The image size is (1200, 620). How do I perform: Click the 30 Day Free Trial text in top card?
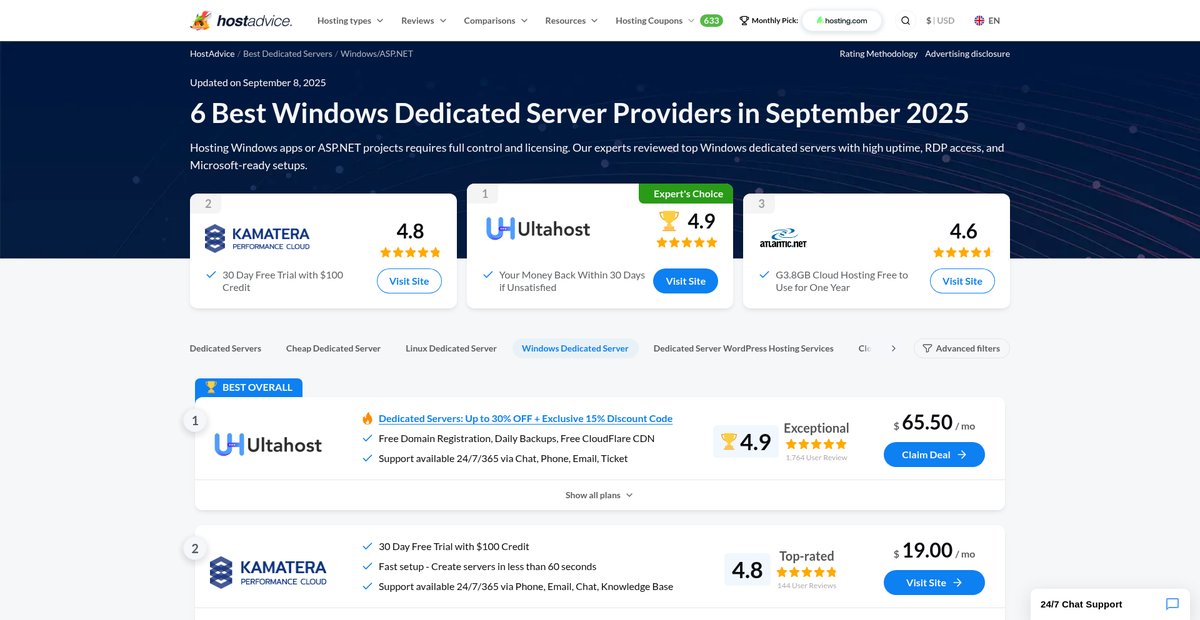point(281,281)
